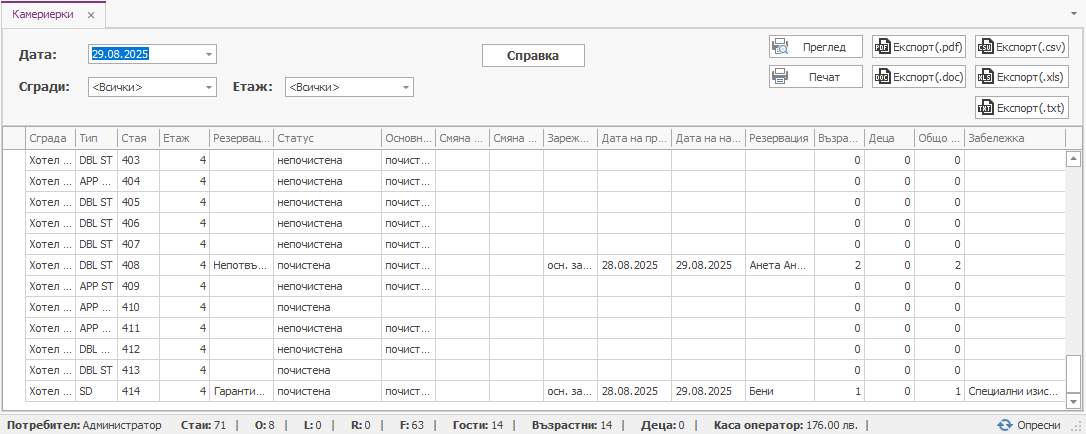Switch to the Камериерки tab
This screenshot has height=434, width=1086.
[x=41, y=15]
